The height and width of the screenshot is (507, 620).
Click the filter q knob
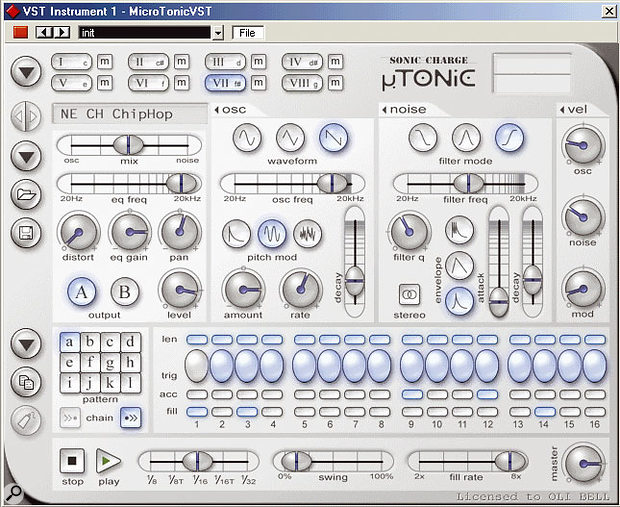409,232
